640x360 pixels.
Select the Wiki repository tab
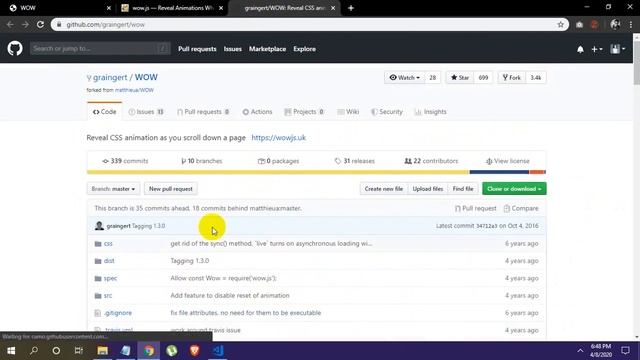[x=348, y=111]
